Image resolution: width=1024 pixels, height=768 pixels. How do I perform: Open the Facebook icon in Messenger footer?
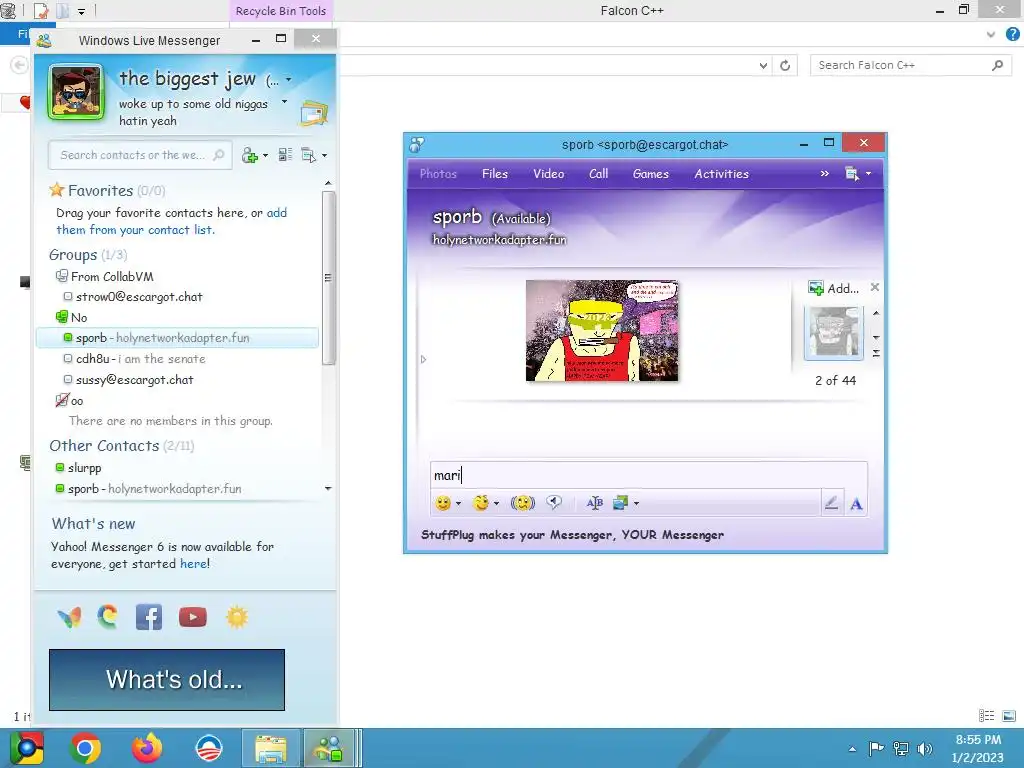[x=149, y=616]
